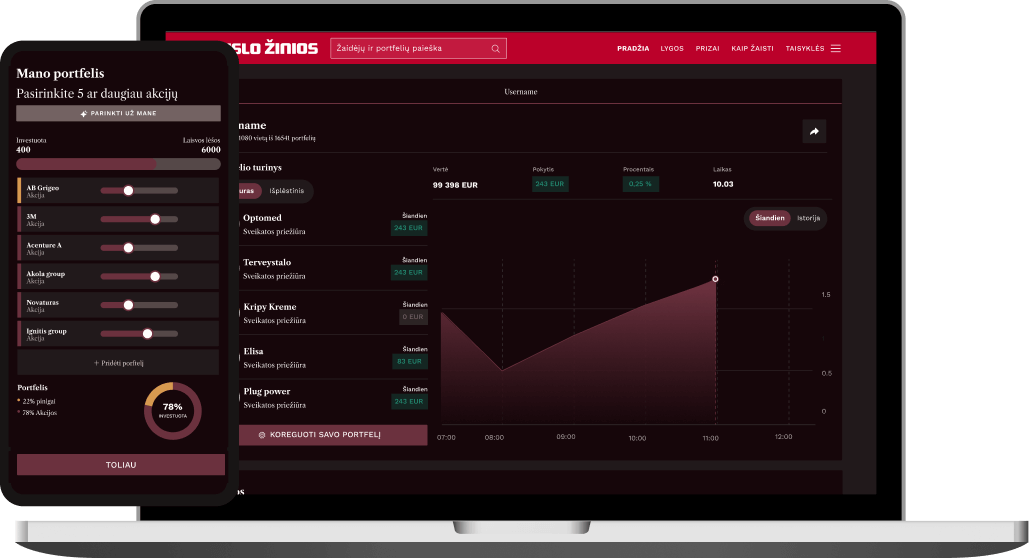Click the share arrow icon
This screenshot has width=1029, height=558.
pyautogui.click(x=814, y=131)
